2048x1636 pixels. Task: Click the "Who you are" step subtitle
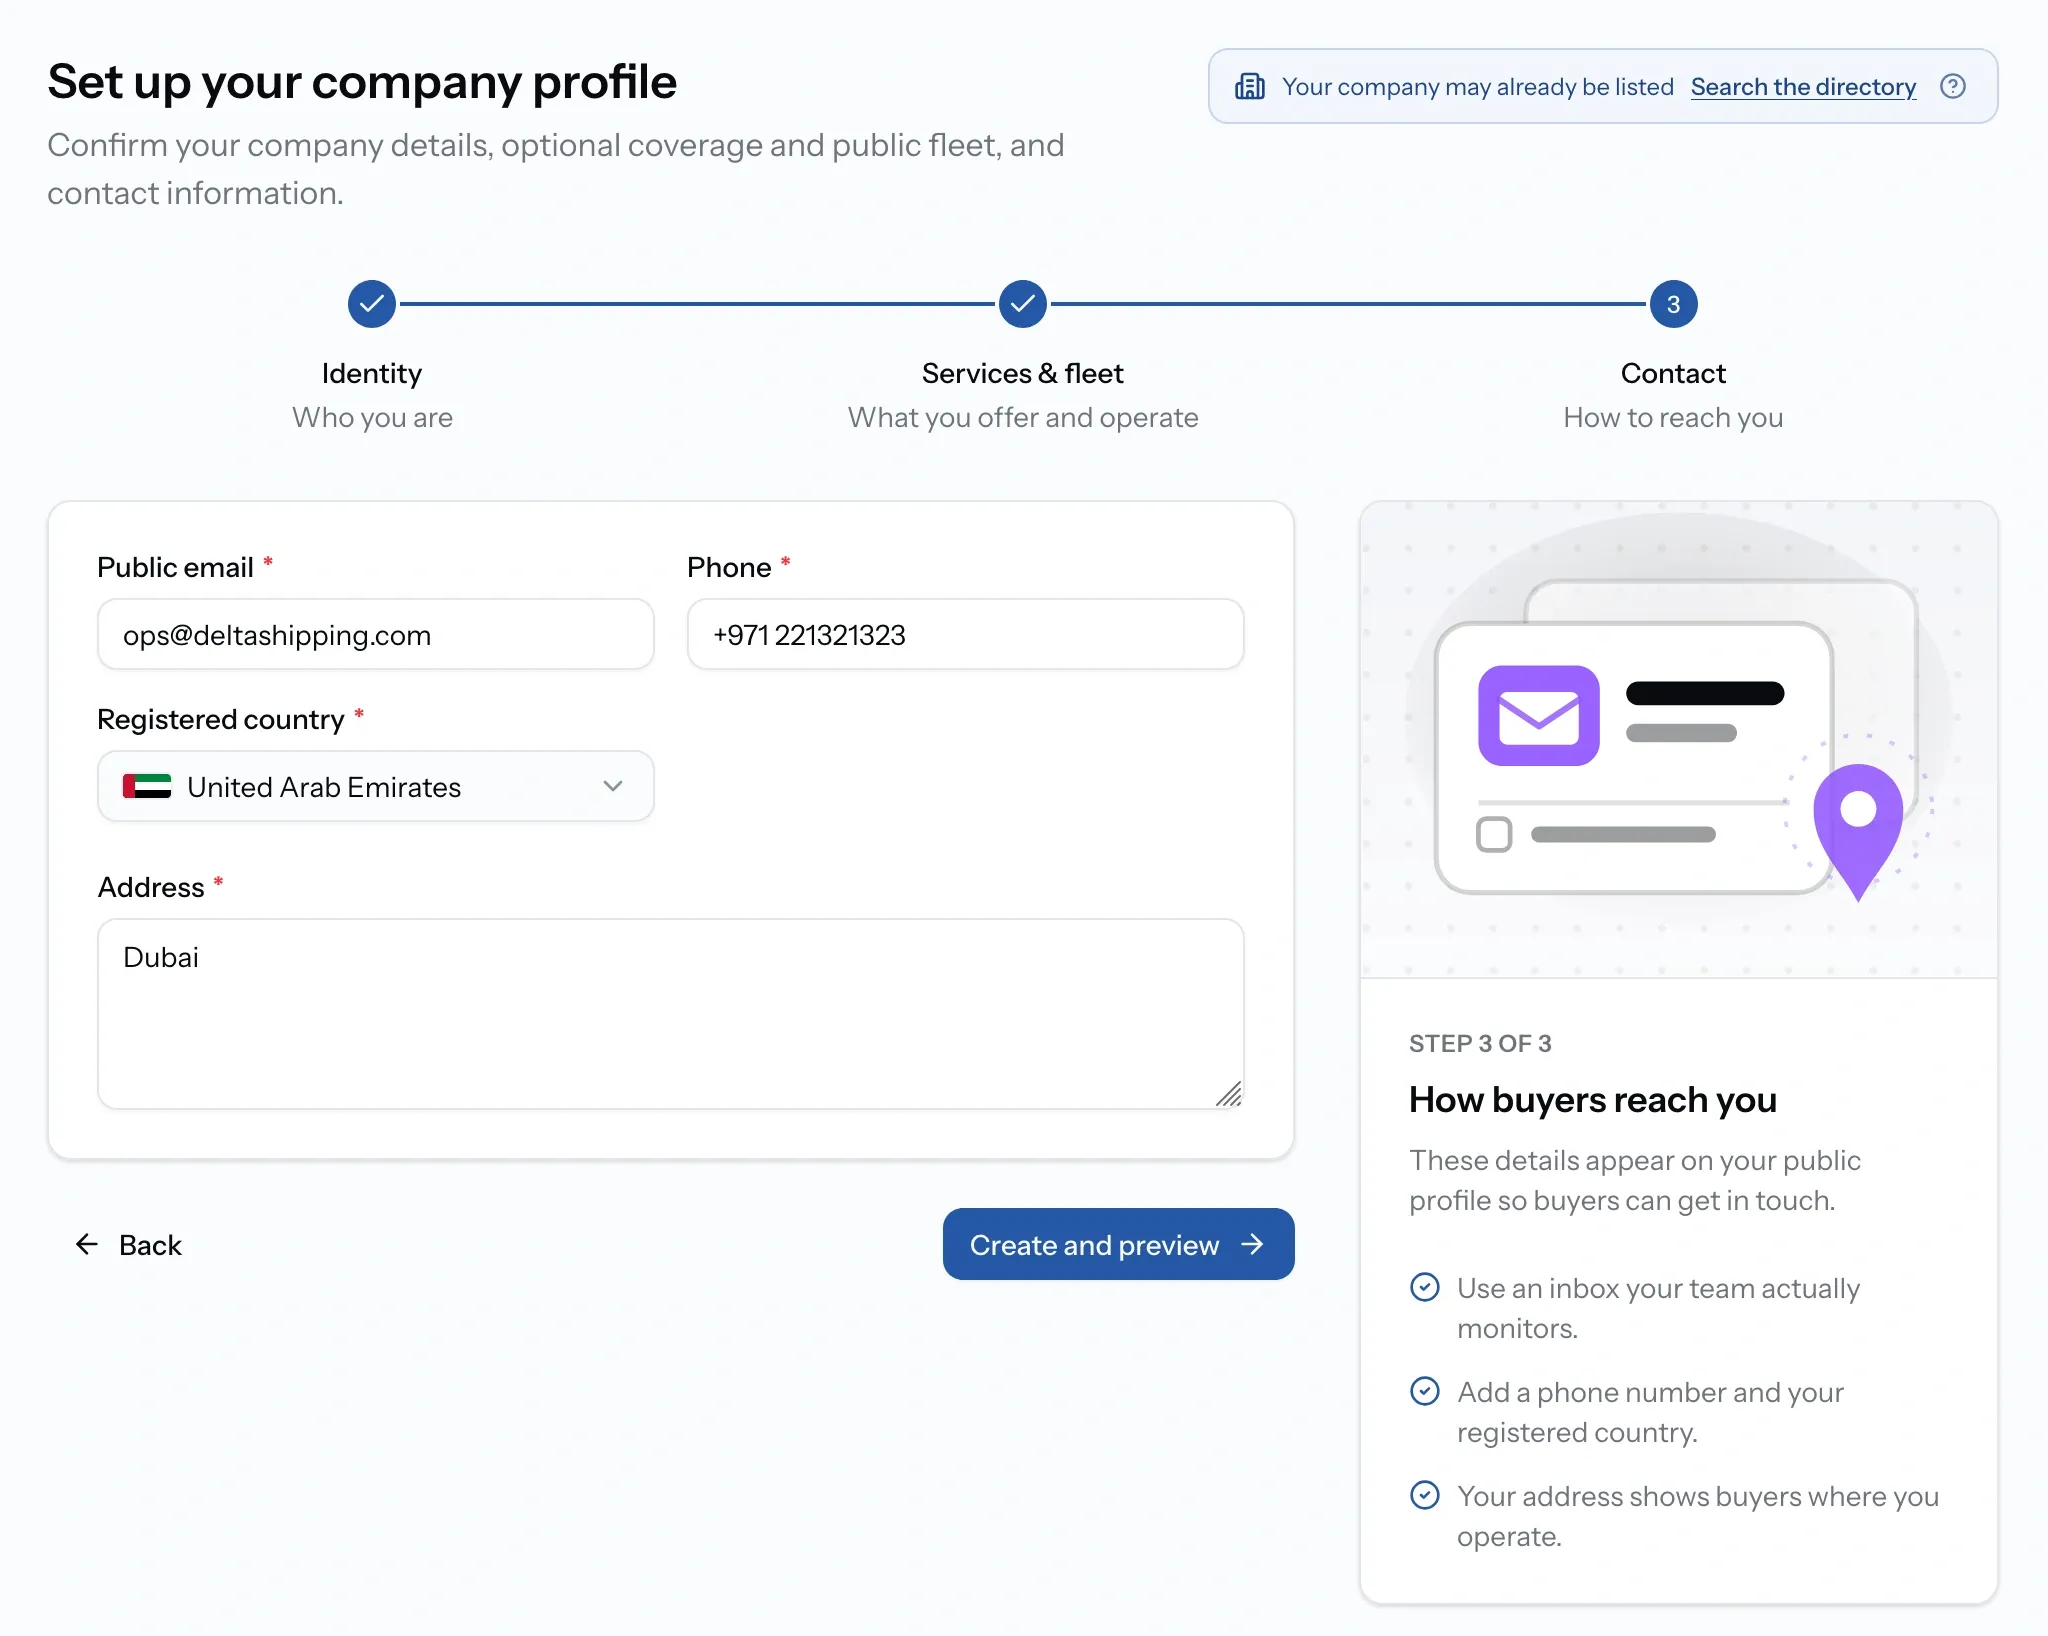[372, 417]
